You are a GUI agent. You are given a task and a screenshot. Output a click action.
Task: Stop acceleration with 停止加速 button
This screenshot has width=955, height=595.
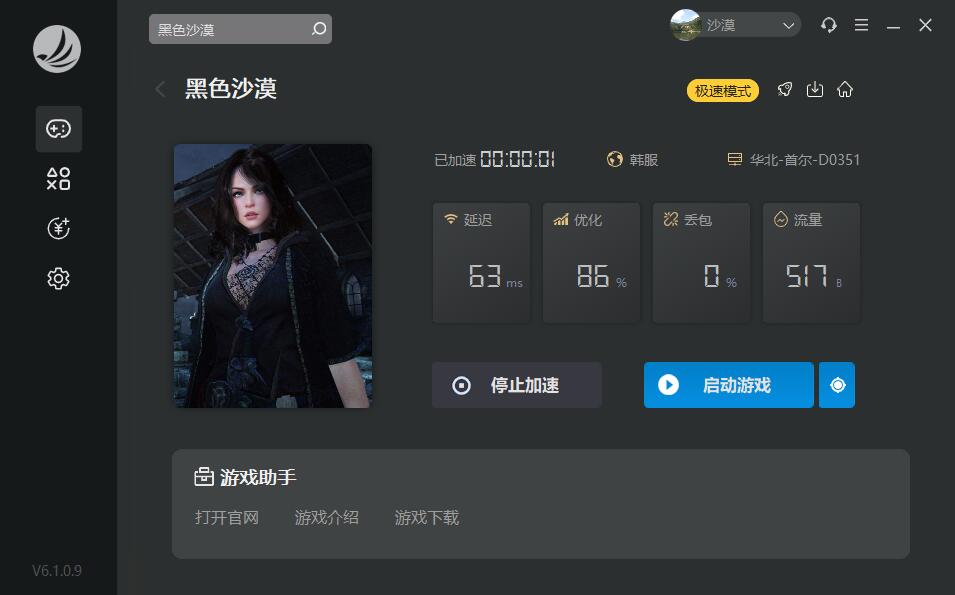pyautogui.click(x=516, y=385)
